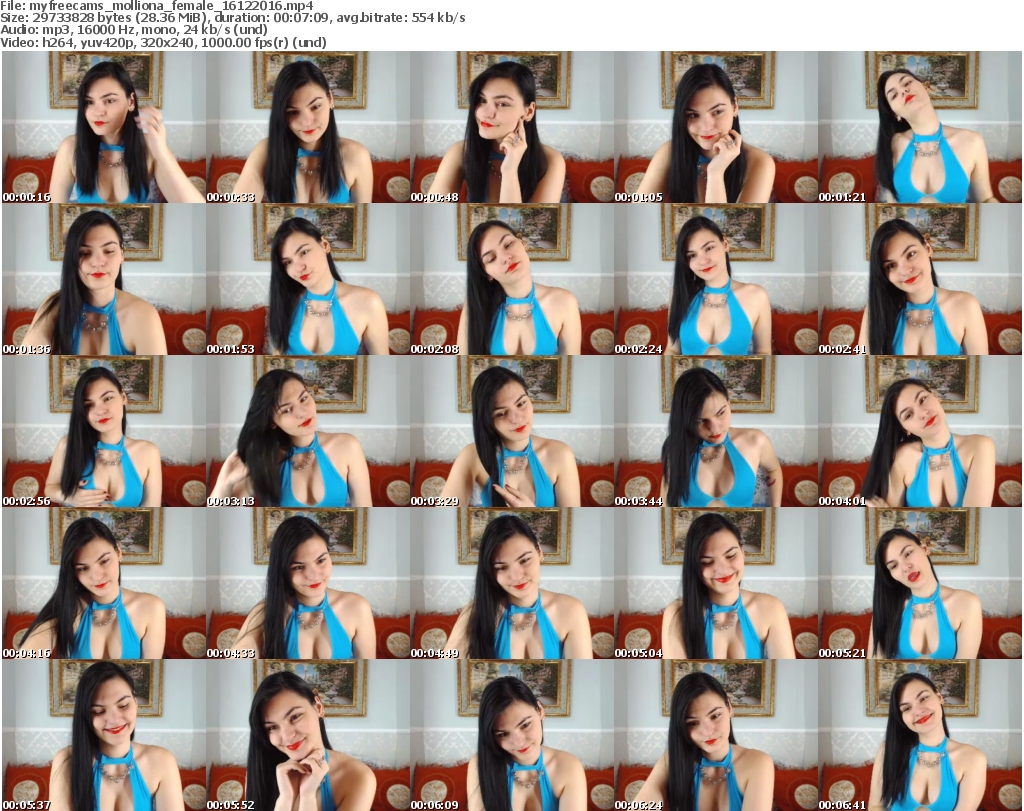Open the frame labeled 00:04:49
The image size is (1024, 811).
(x=512, y=583)
